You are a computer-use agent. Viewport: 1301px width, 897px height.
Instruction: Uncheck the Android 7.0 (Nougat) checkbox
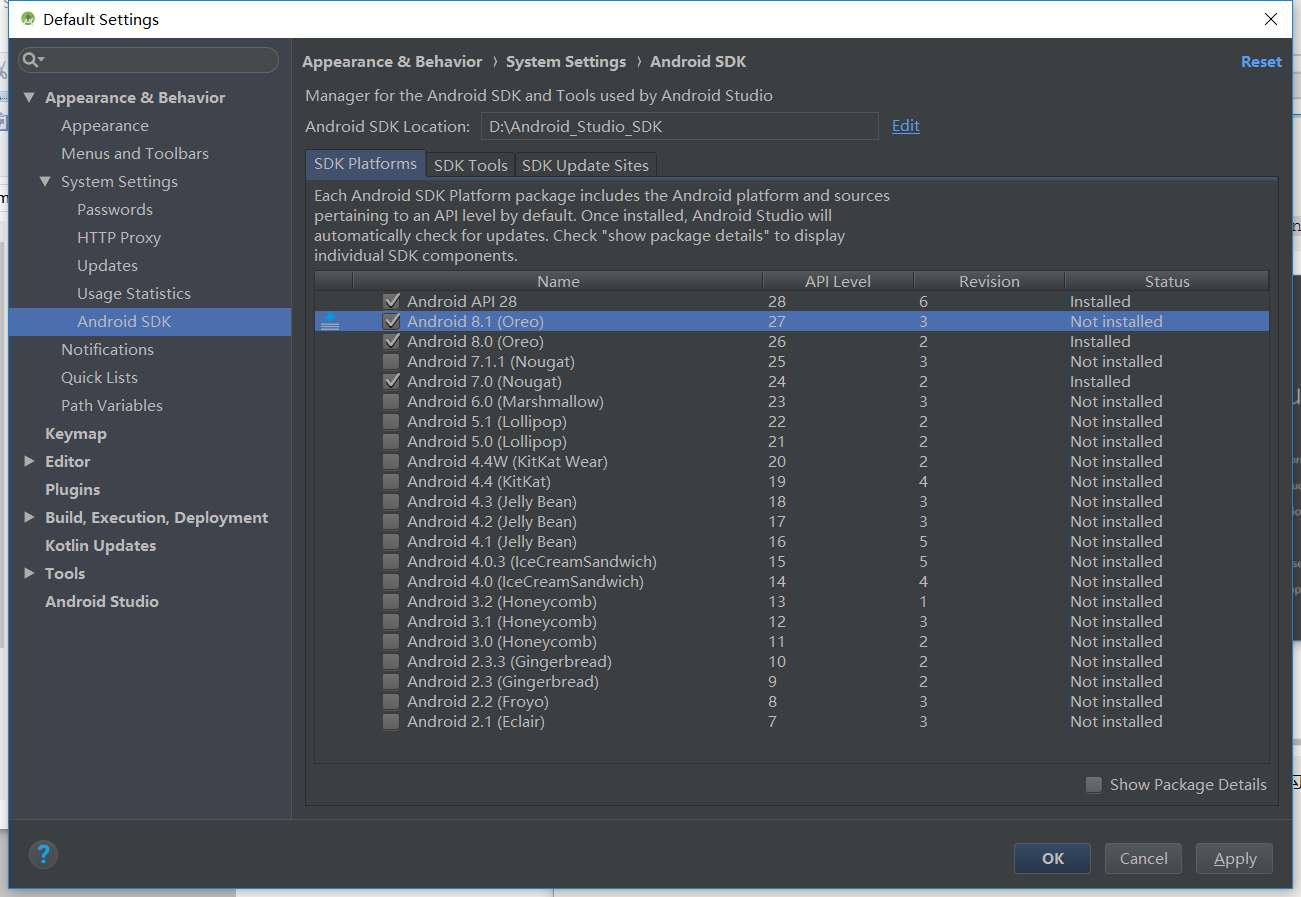tap(391, 381)
